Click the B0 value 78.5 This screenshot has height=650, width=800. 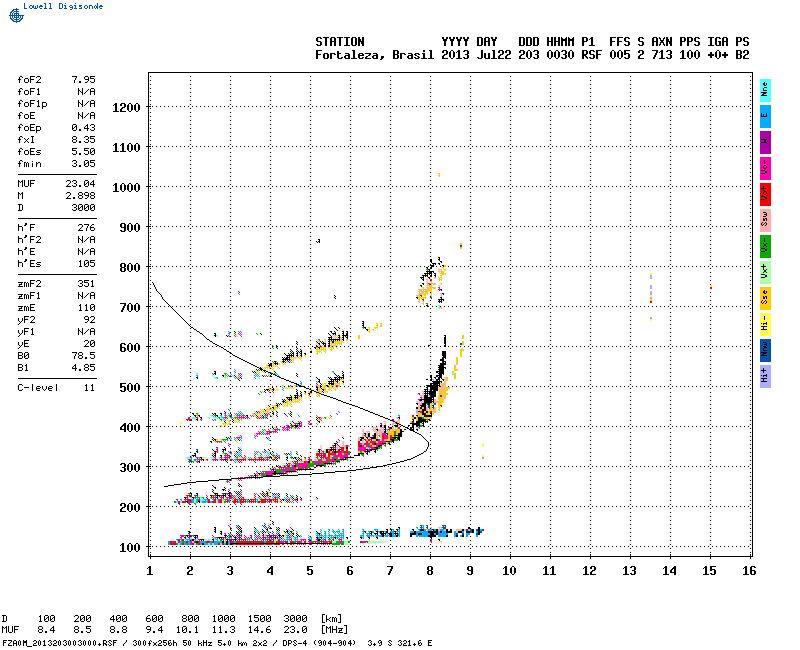(83, 356)
